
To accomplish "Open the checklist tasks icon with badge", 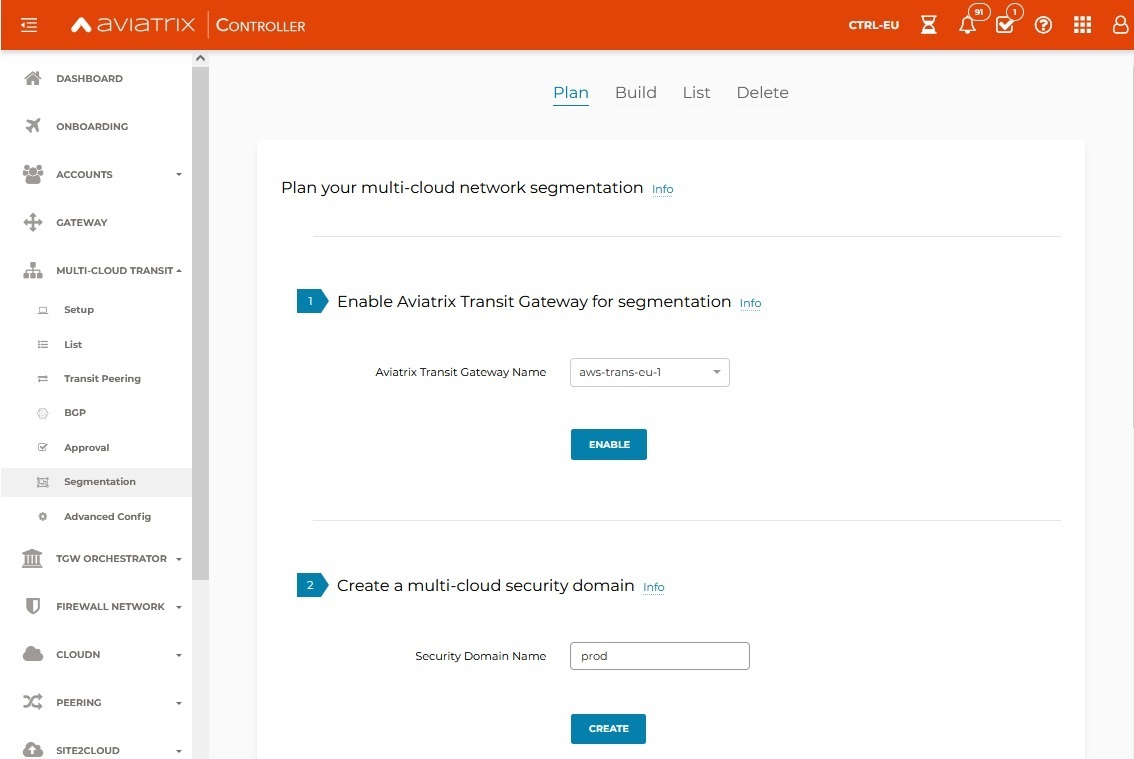I will tap(1005, 25).
